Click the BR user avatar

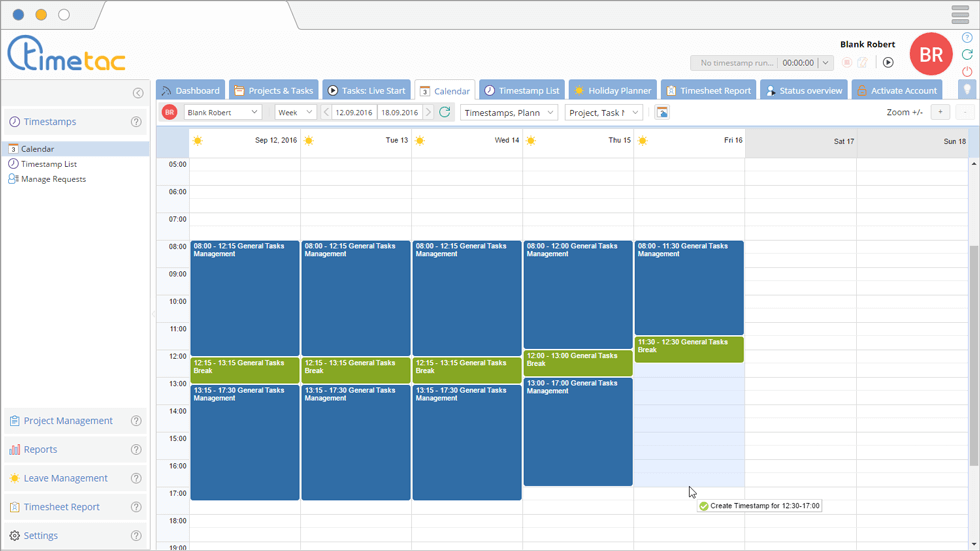(931, 54)
